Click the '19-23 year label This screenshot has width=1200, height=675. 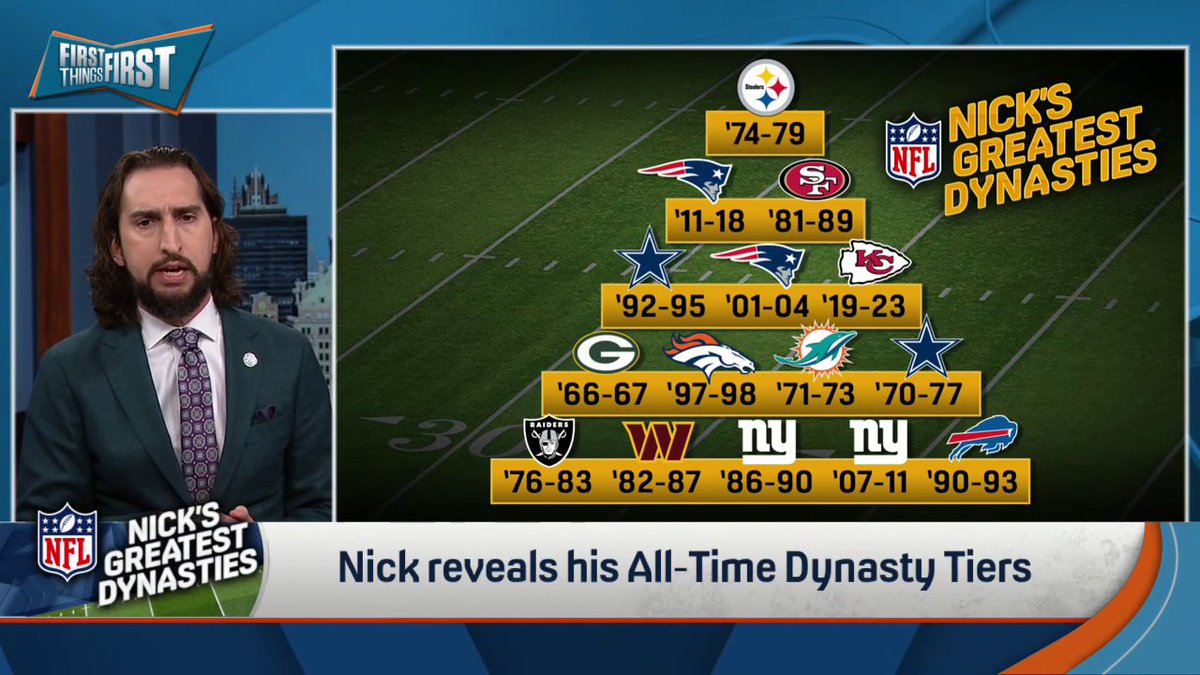863,306
